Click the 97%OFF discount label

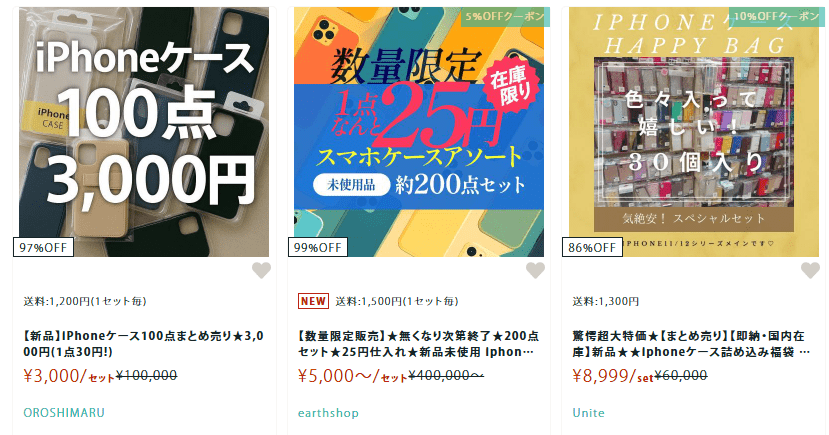pyautogui.click(x=43, y=247)
